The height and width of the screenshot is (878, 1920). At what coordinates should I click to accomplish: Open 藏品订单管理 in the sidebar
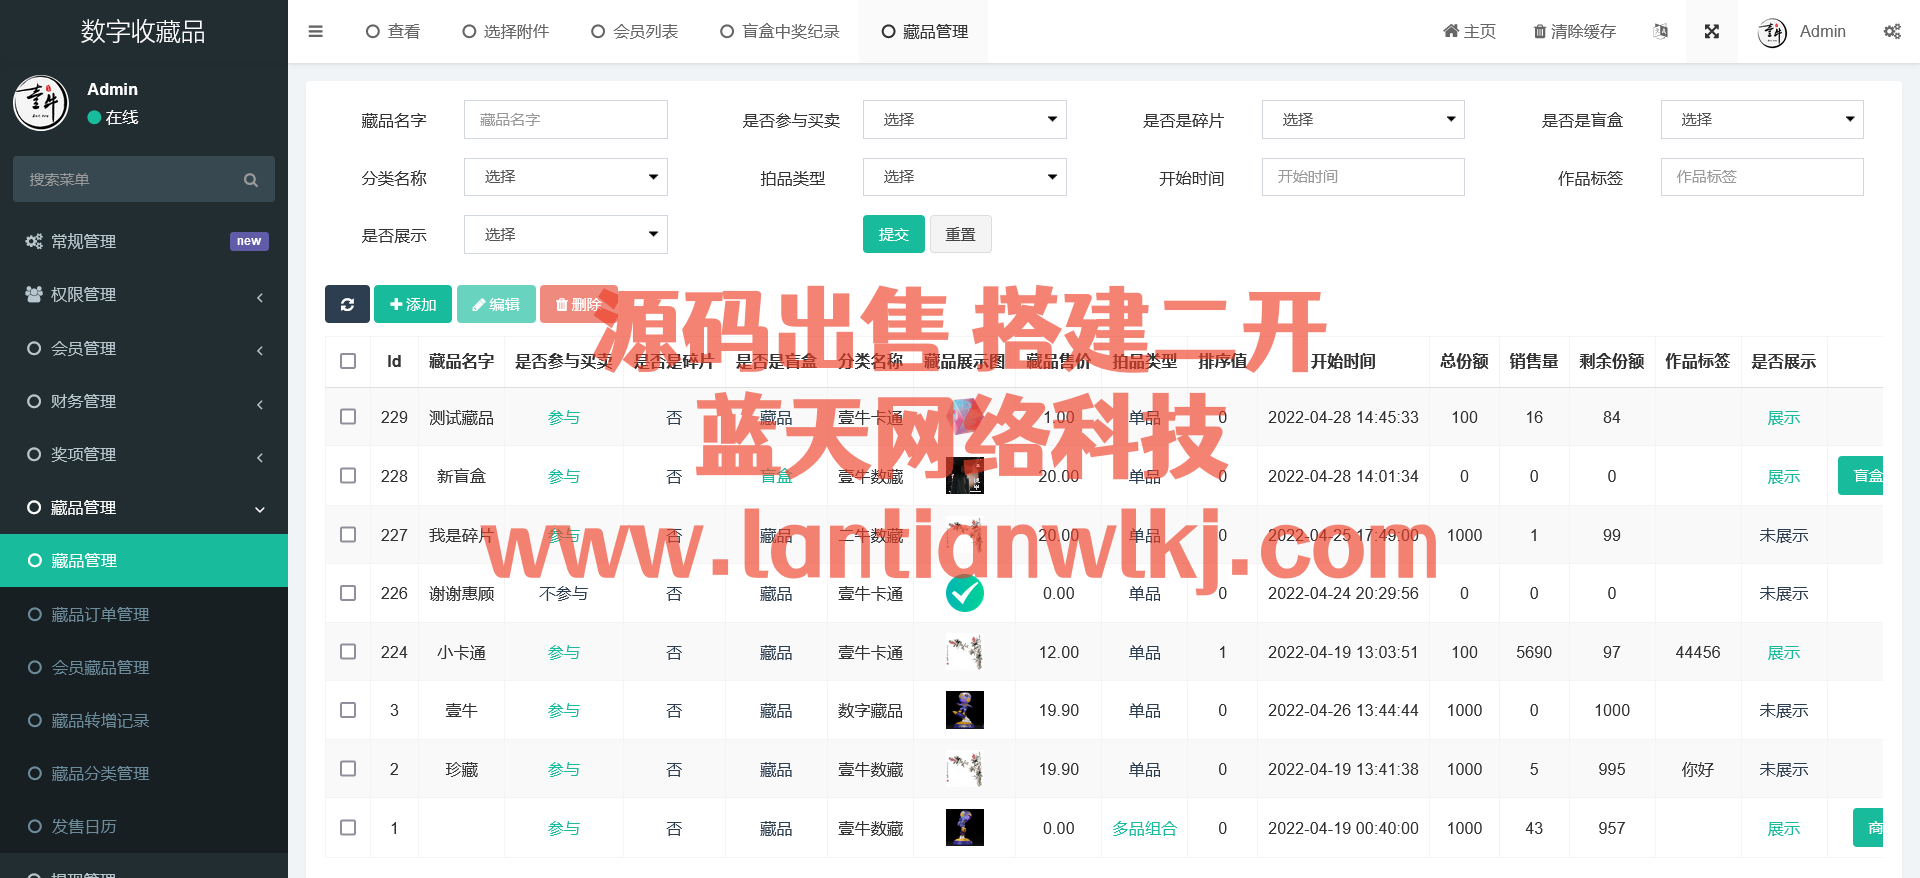tap(100, 614)
